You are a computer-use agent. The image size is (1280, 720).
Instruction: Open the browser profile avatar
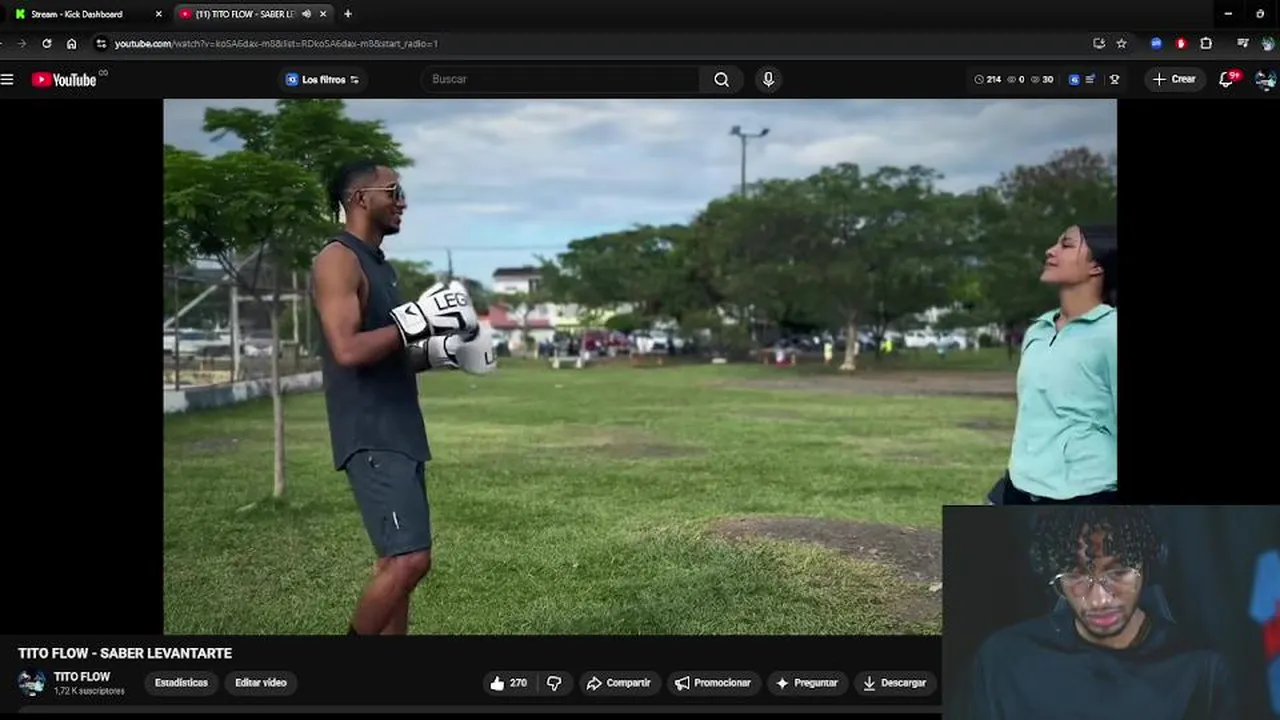coord(1268,43)
